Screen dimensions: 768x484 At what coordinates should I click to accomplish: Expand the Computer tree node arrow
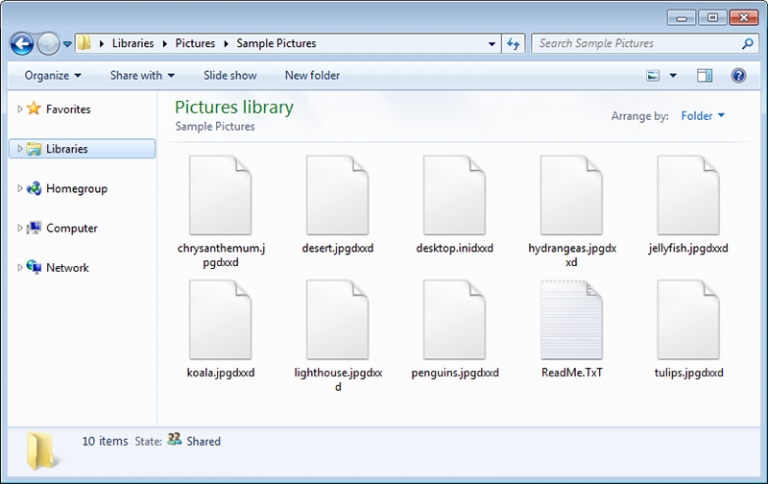coord(19,228)
